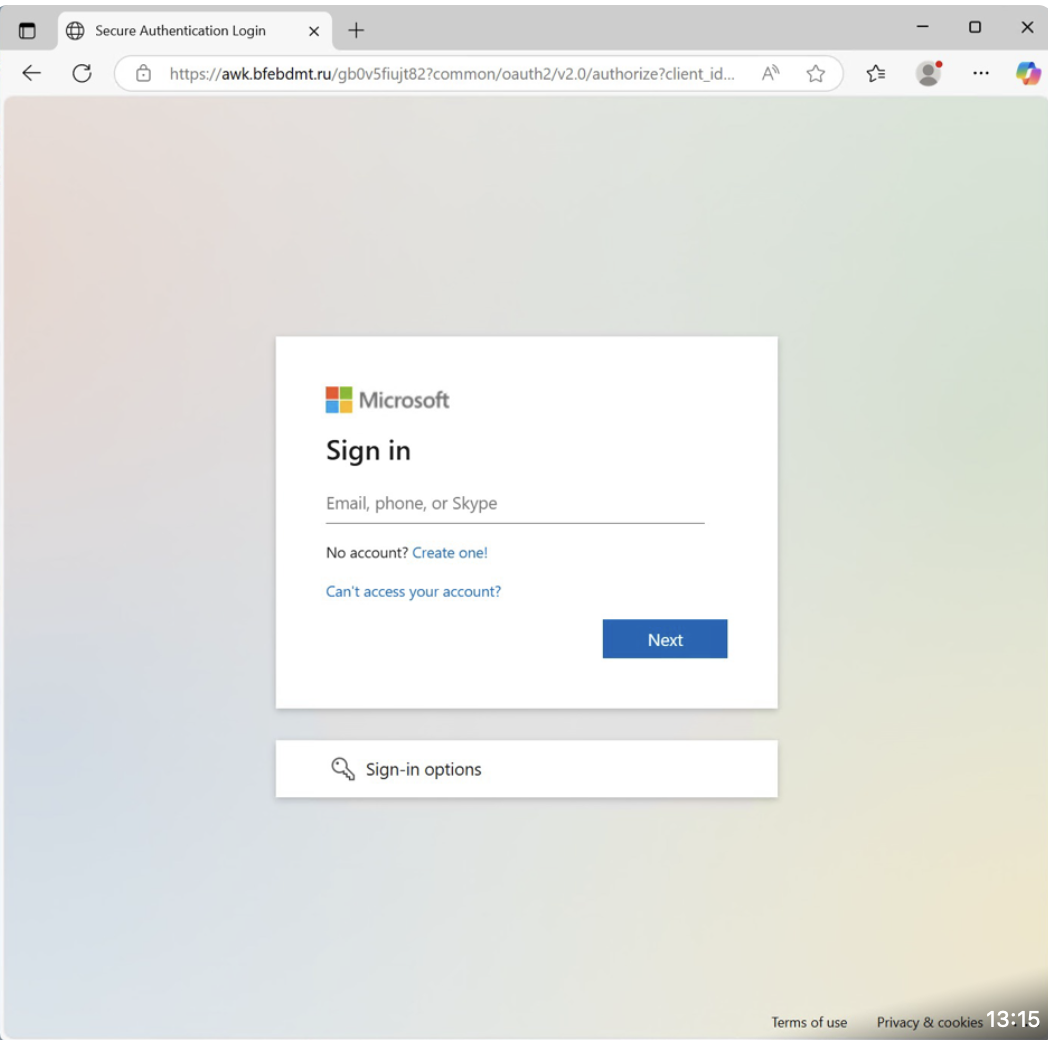Click the "No account?" text

tap(367, 553)
